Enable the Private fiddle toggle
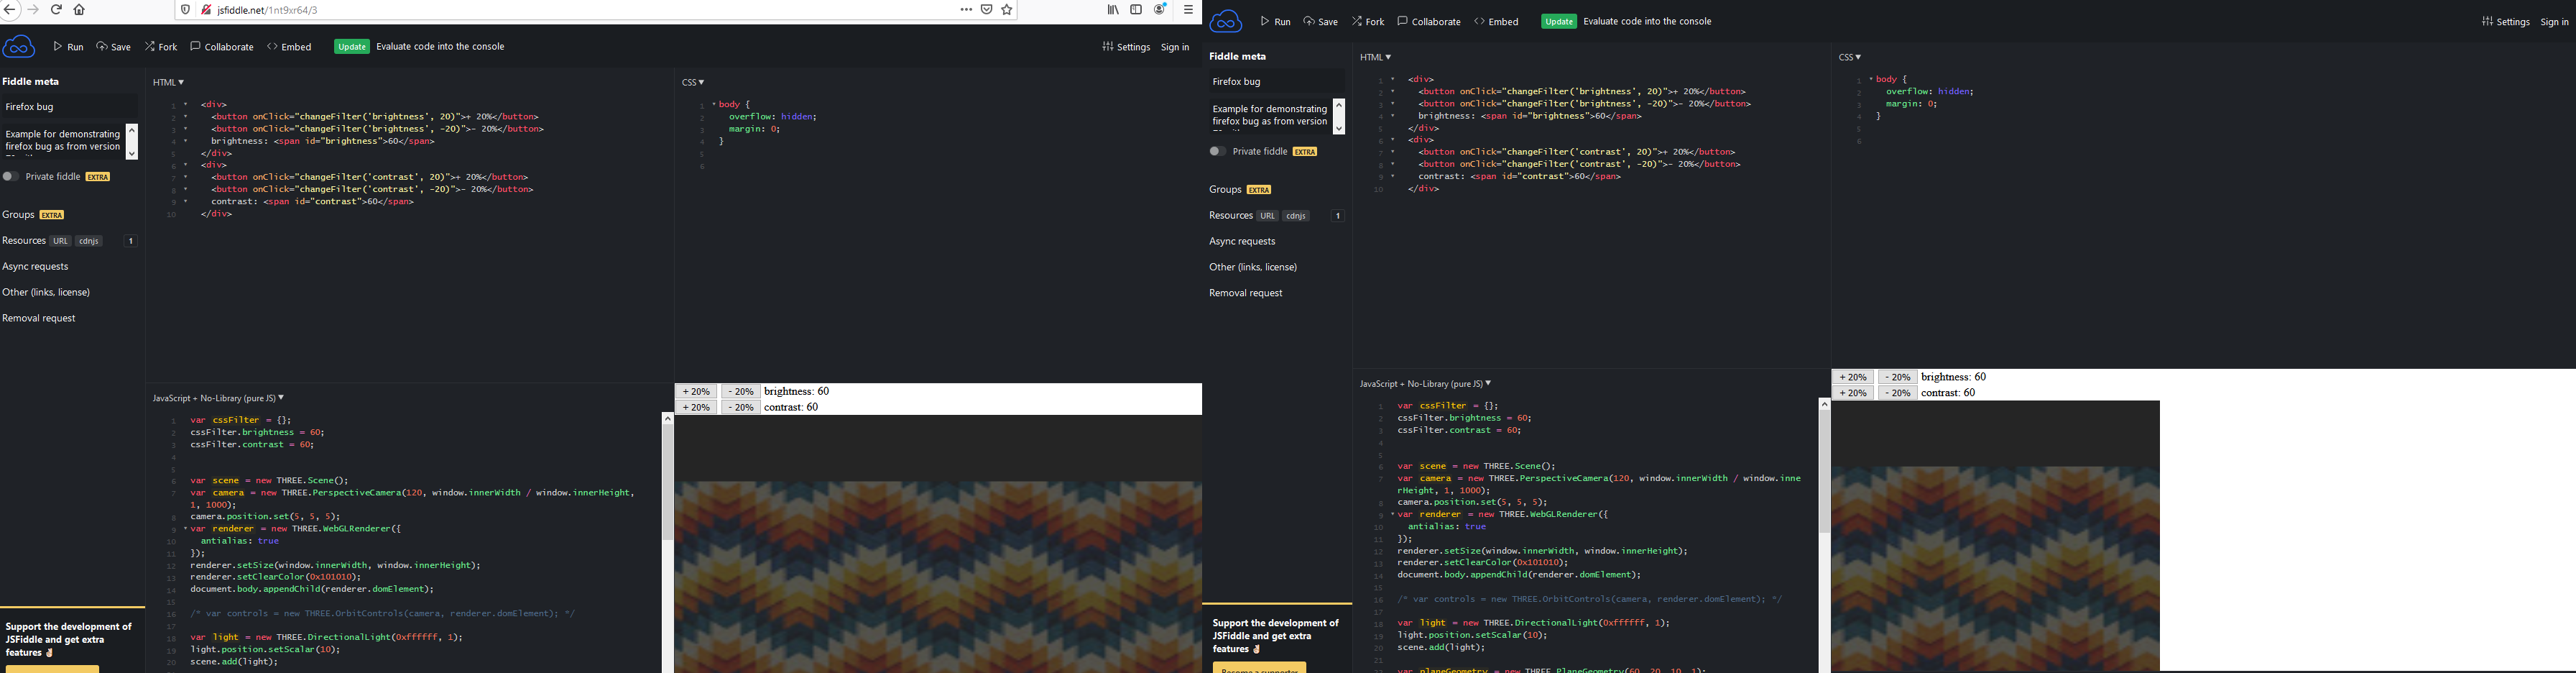 (9, 176)
